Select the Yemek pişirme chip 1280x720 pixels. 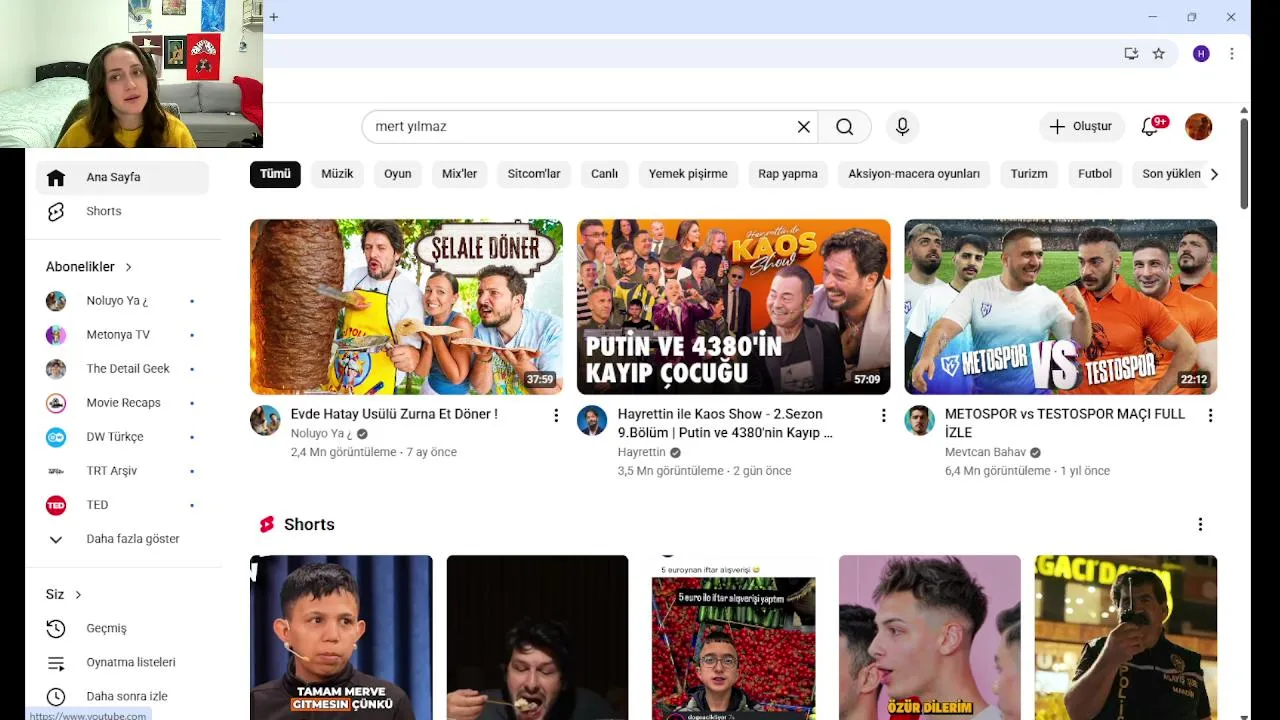pyautogui.click(x=688, y=174)
